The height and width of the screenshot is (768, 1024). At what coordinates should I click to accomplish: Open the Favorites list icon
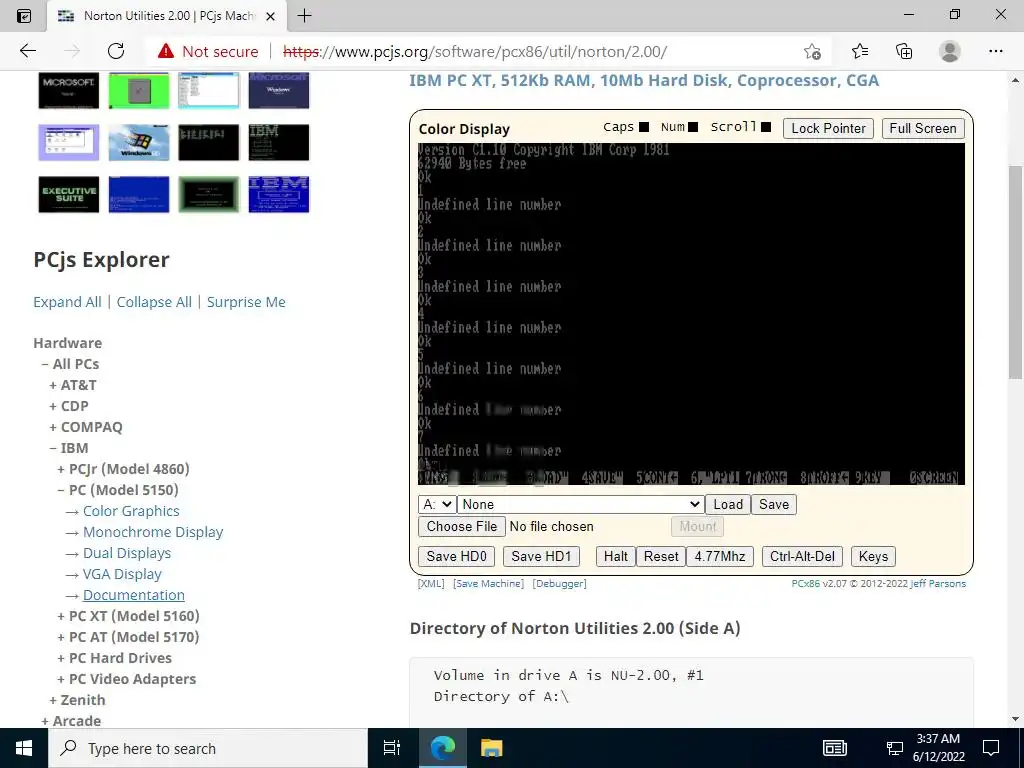point(860,51)
